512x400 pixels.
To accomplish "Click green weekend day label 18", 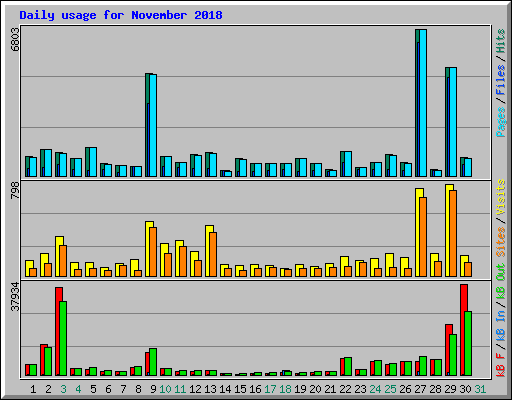I will click(x=285, y=389).
